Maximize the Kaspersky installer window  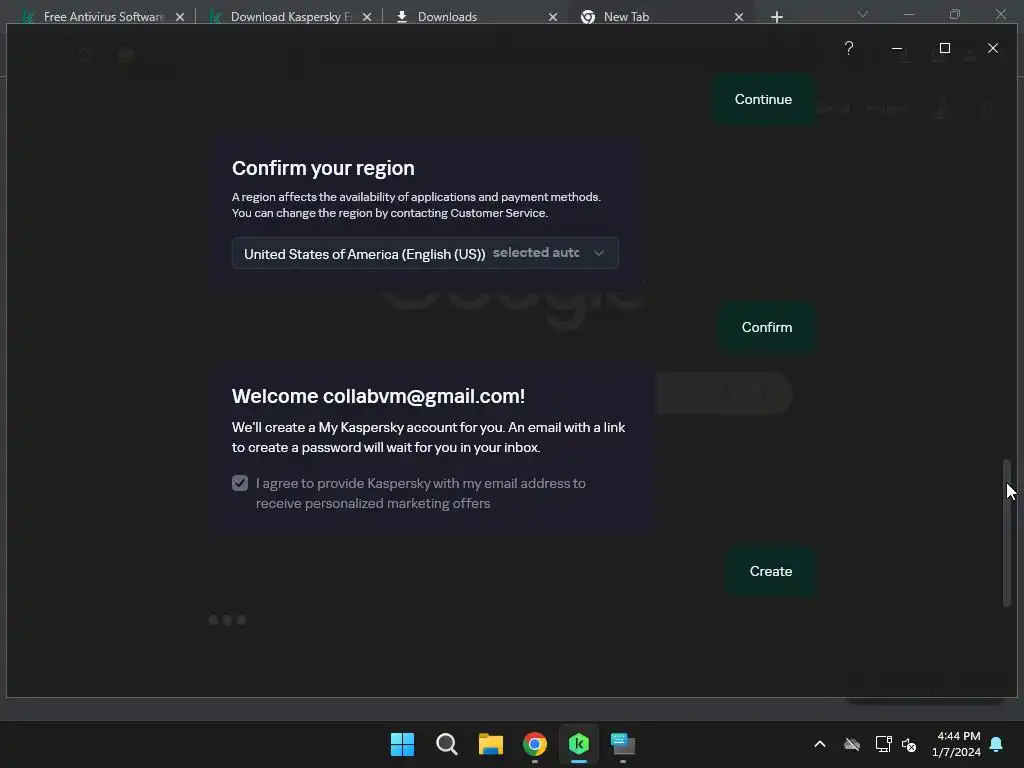[944, 48]
